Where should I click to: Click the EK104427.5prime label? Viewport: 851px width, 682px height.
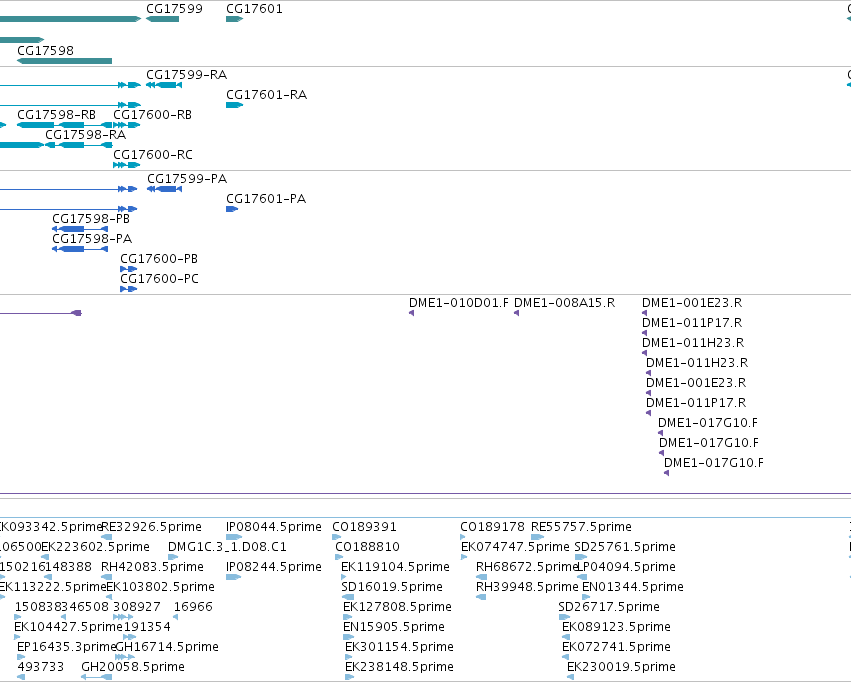68,627
